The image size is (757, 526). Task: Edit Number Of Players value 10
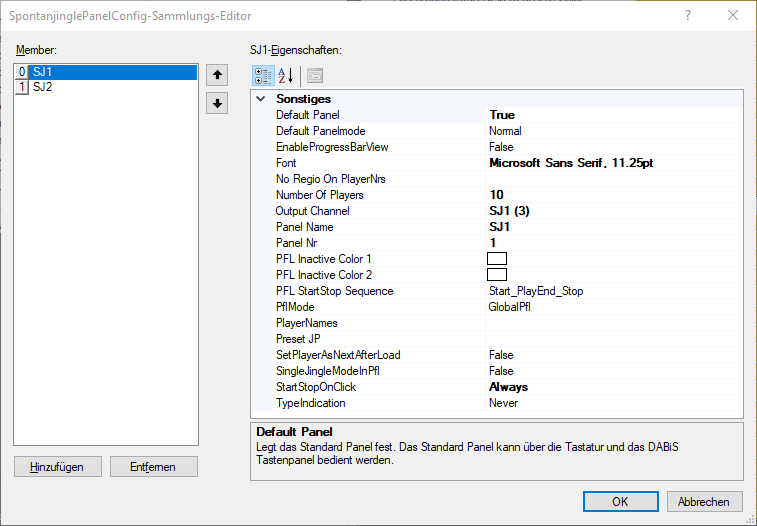click(x=614, y=194)
